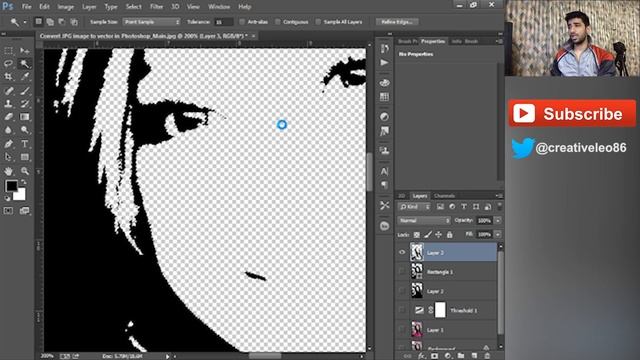Enable Sample All Layers checkbox

pyautogui.click(x=318, y=22)
